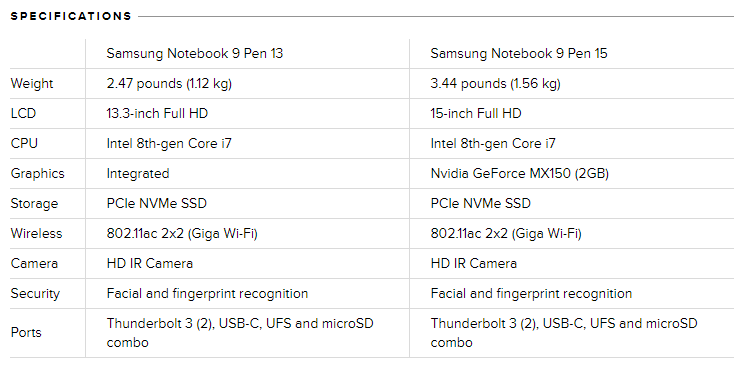Click the Pen 15 Facial and fingerprint recognition cell
This screenshot has width=739, height=366.
coord(531,293)
